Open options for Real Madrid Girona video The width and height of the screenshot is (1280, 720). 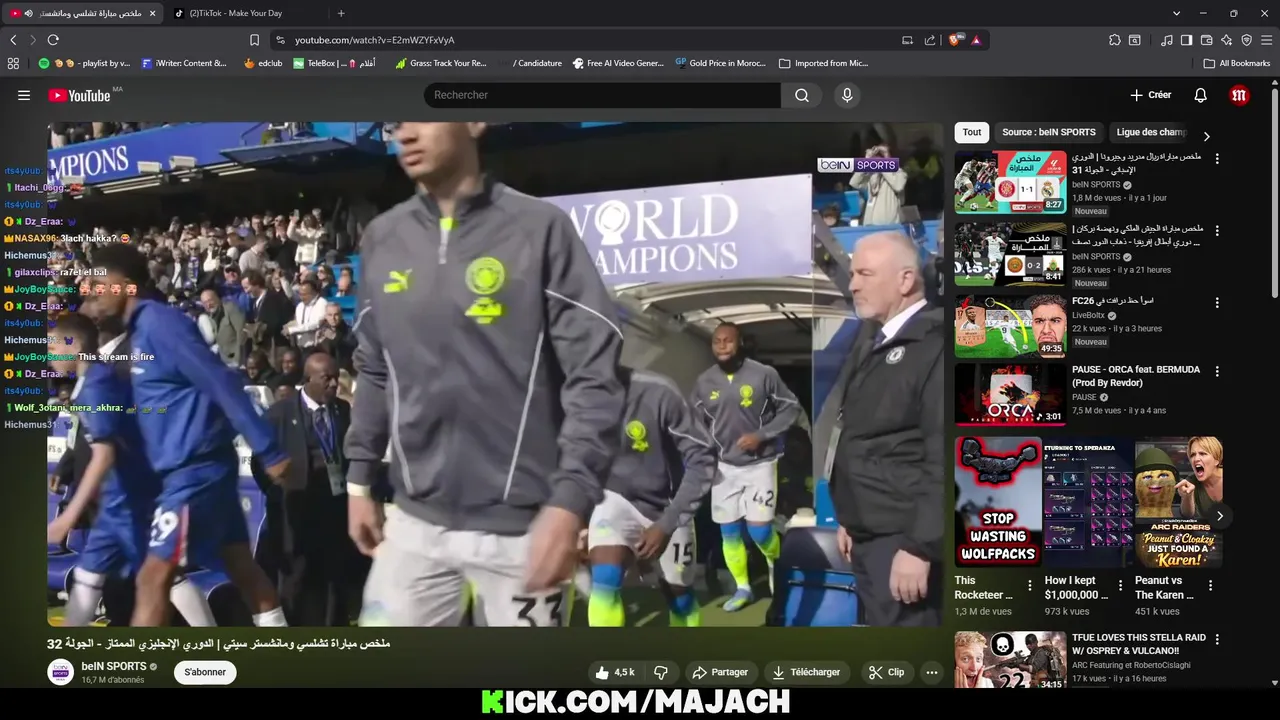point(1217,158)
